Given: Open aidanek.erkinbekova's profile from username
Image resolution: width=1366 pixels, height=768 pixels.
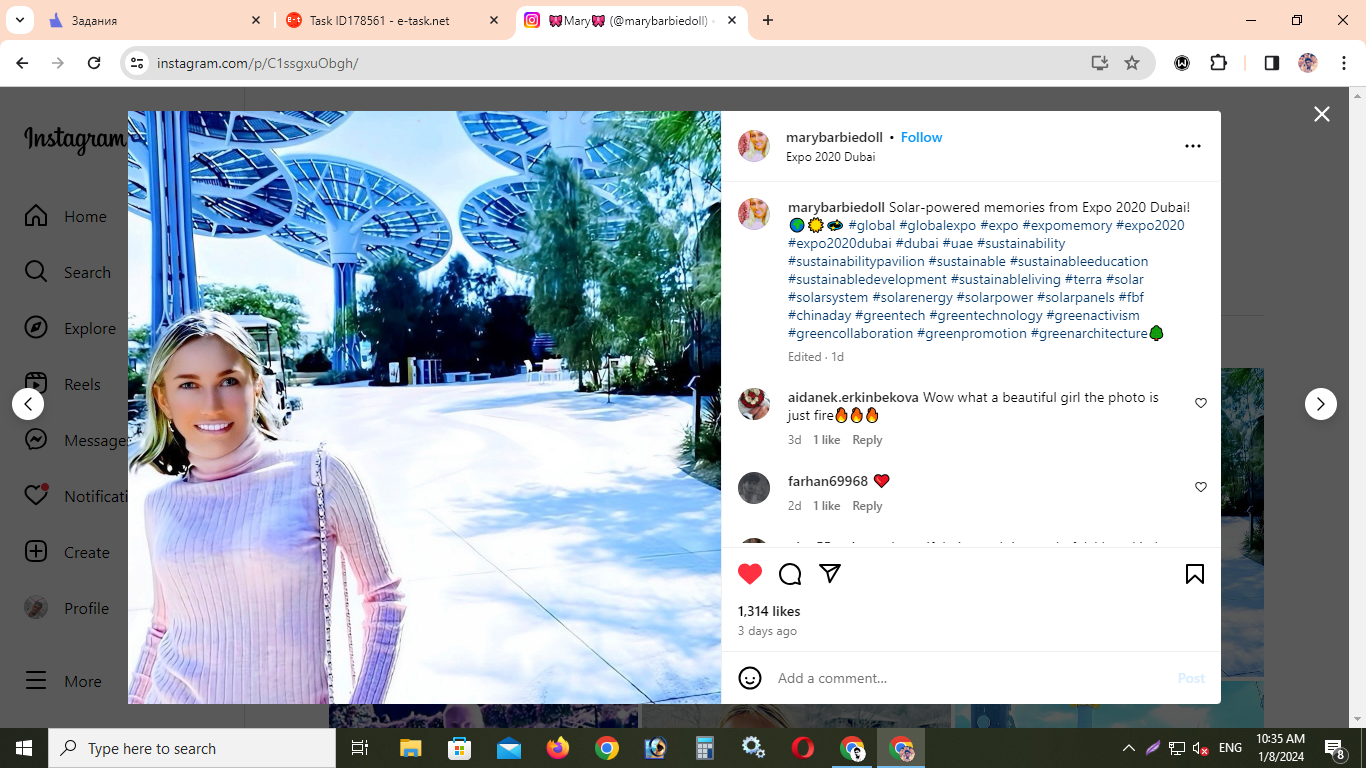Looking at the screenshot, I should click(x=853, y=397).
